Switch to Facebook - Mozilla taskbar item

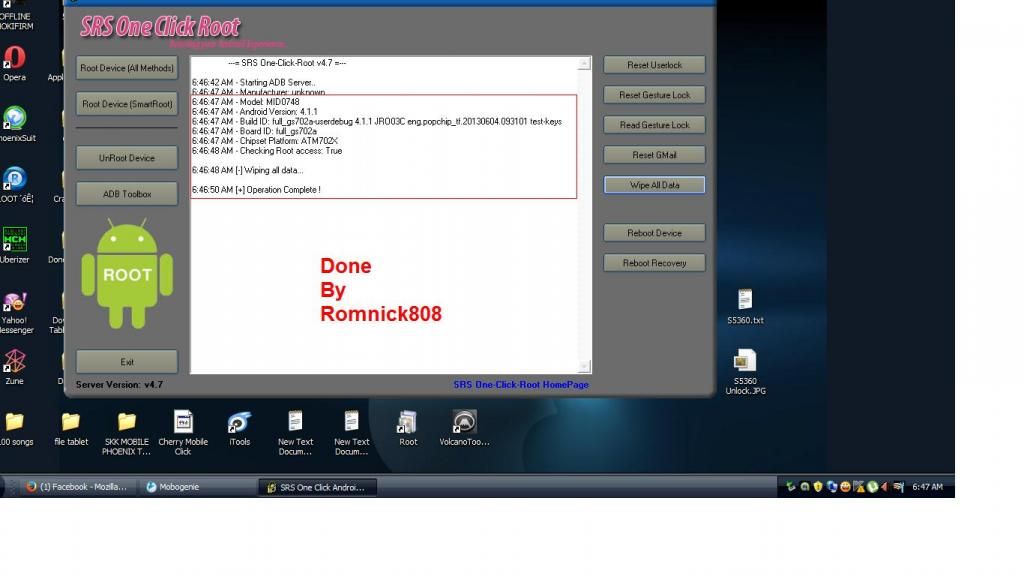click(x=76, y=487)
